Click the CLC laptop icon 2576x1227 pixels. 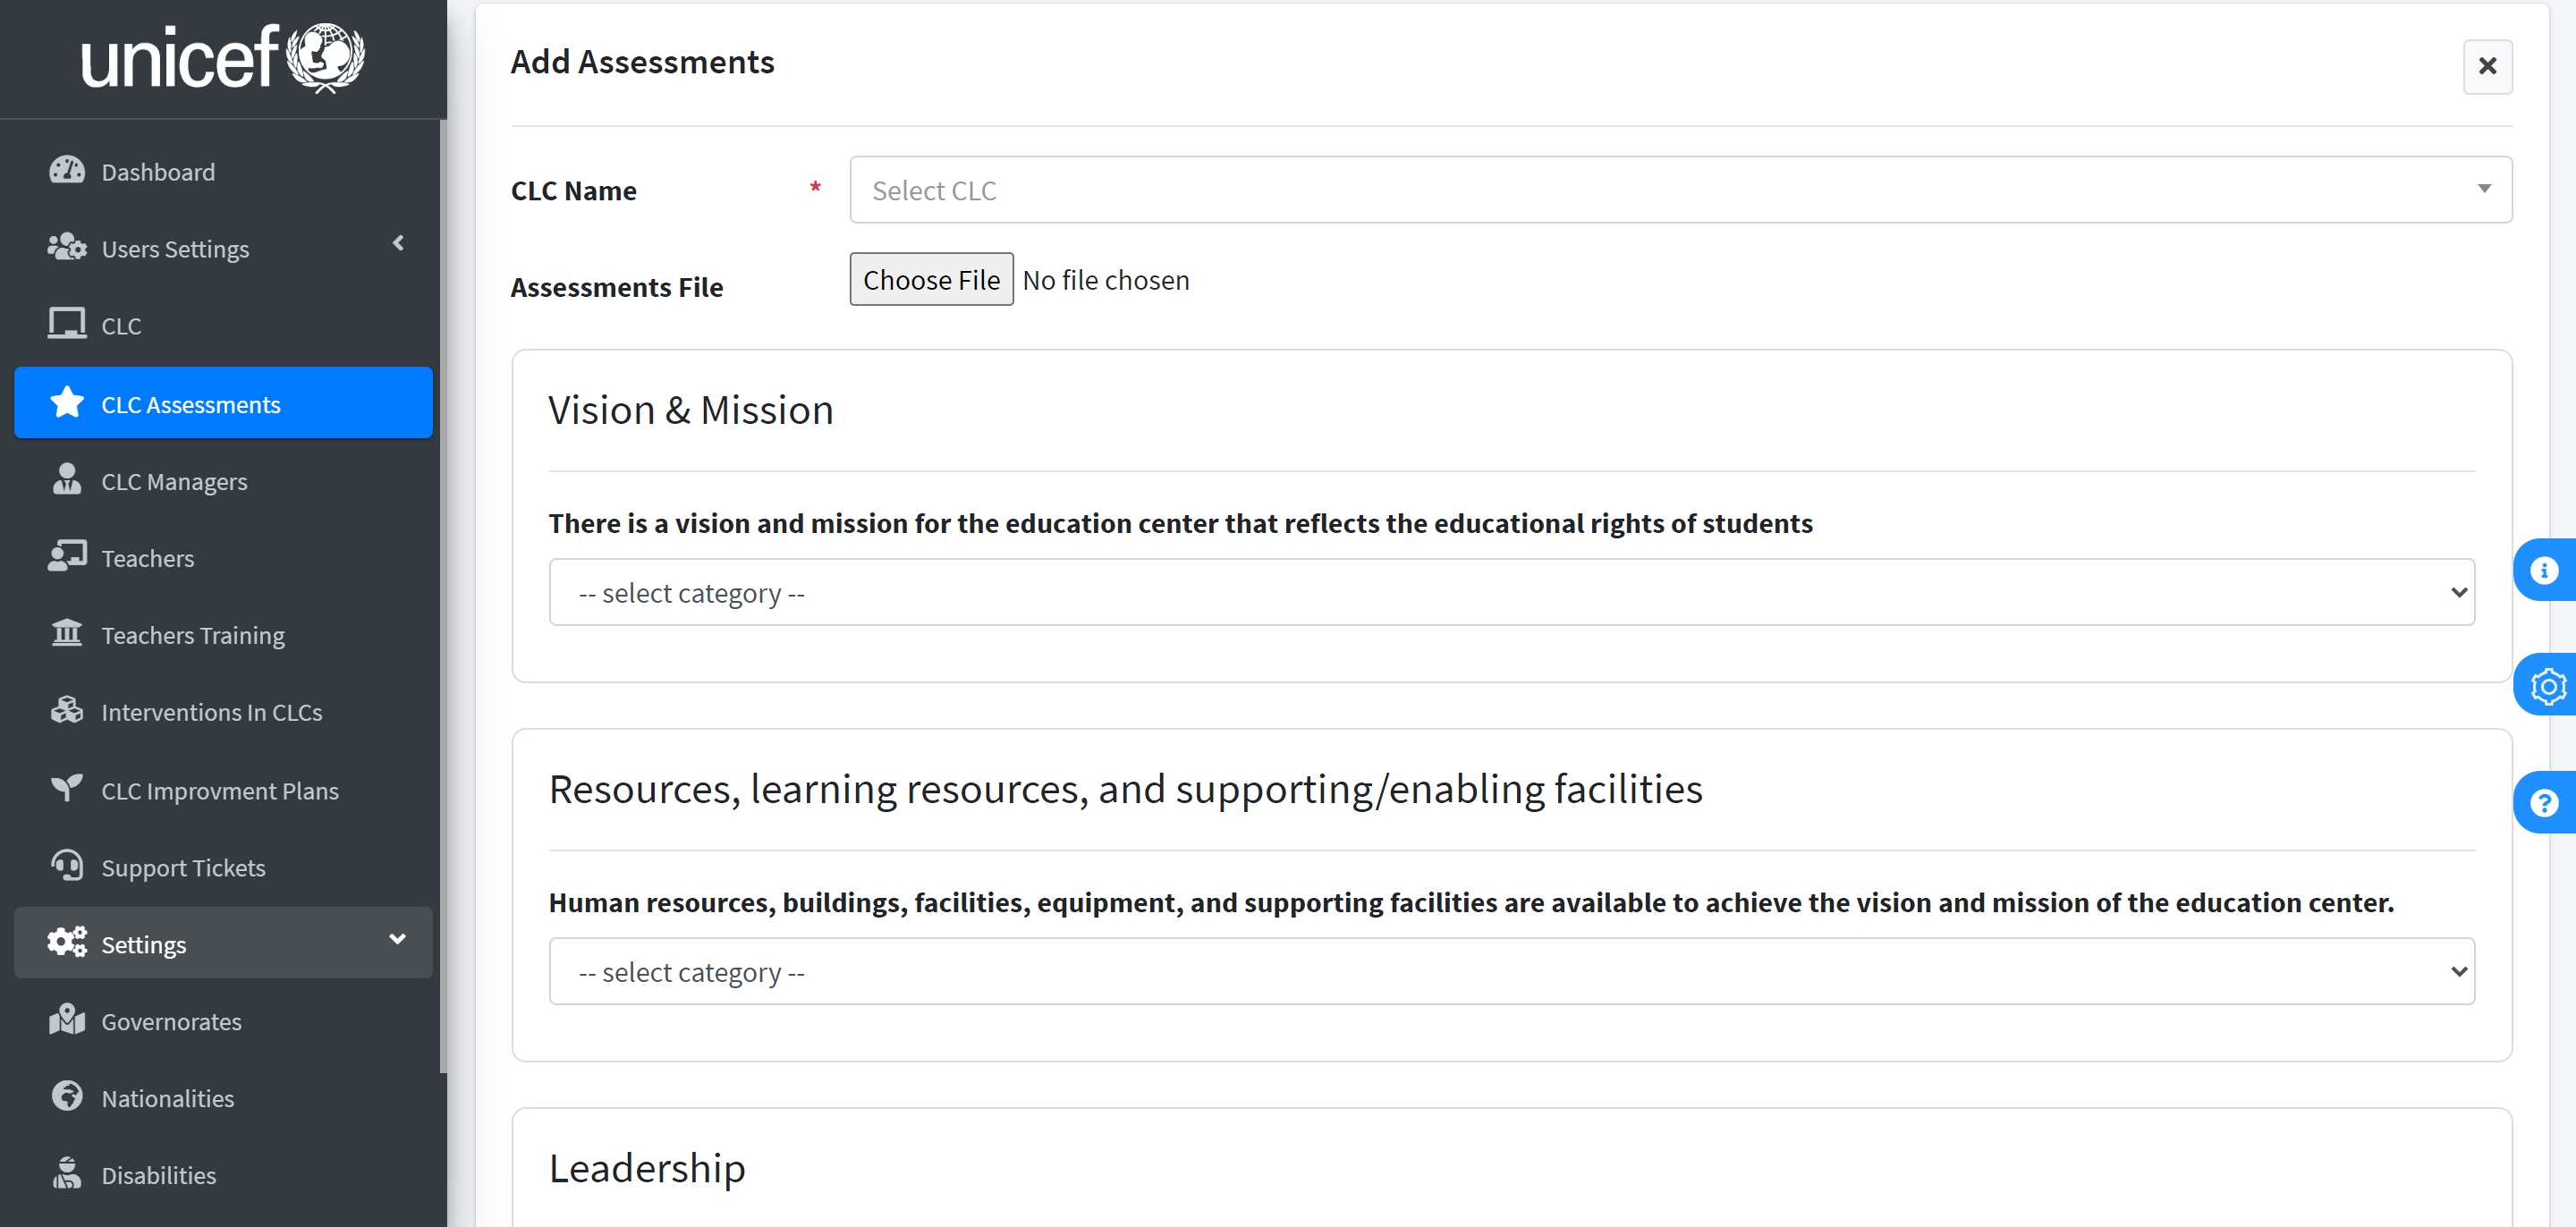pos(67,324)
